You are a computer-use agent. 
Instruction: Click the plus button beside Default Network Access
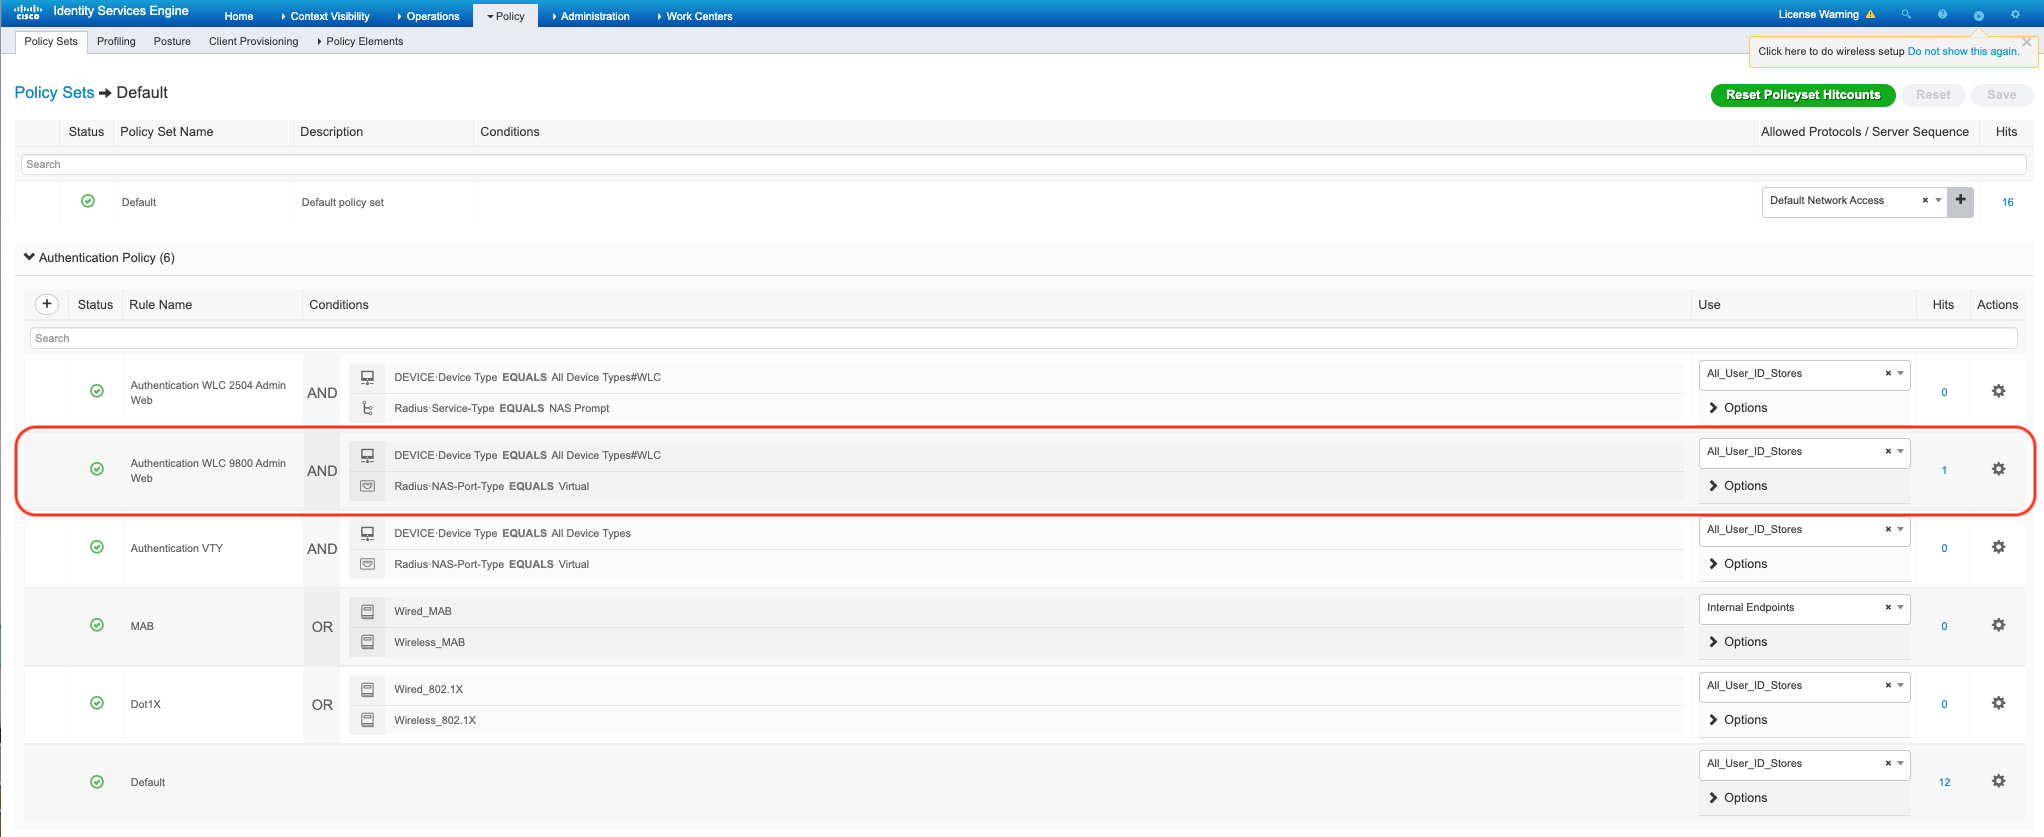click(1960, 200)
